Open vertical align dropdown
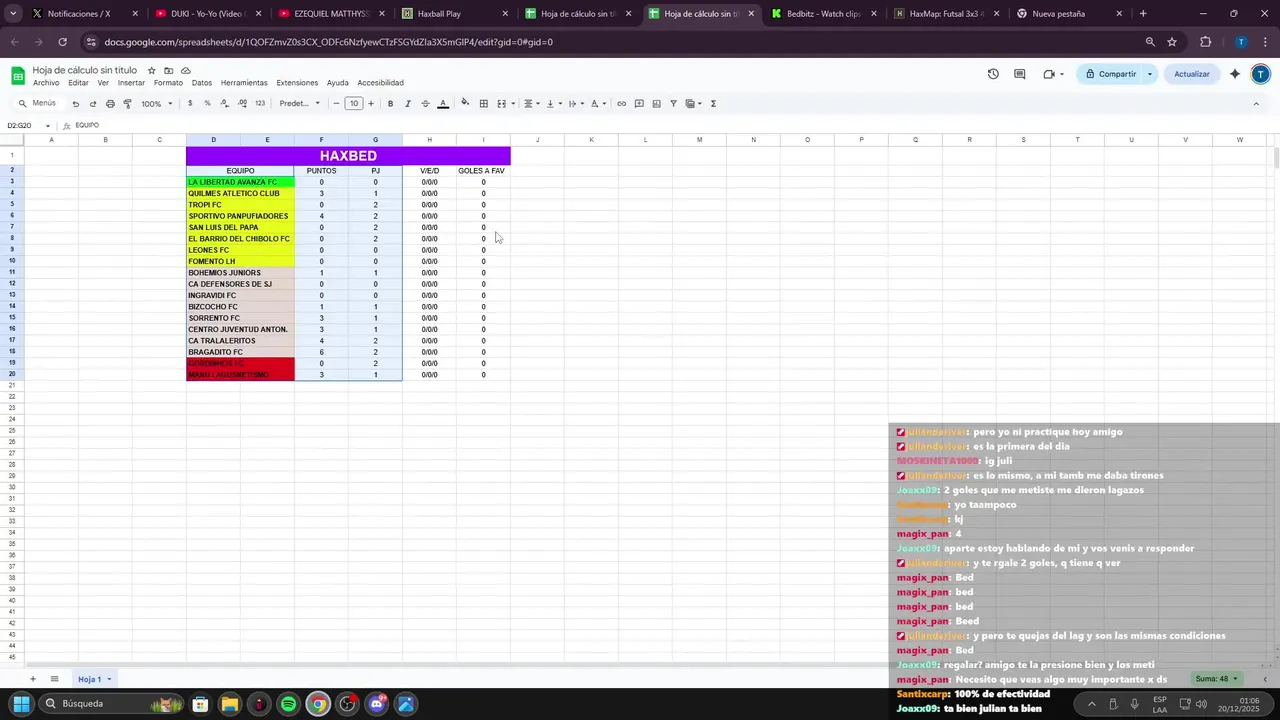 tap(554, 104)
